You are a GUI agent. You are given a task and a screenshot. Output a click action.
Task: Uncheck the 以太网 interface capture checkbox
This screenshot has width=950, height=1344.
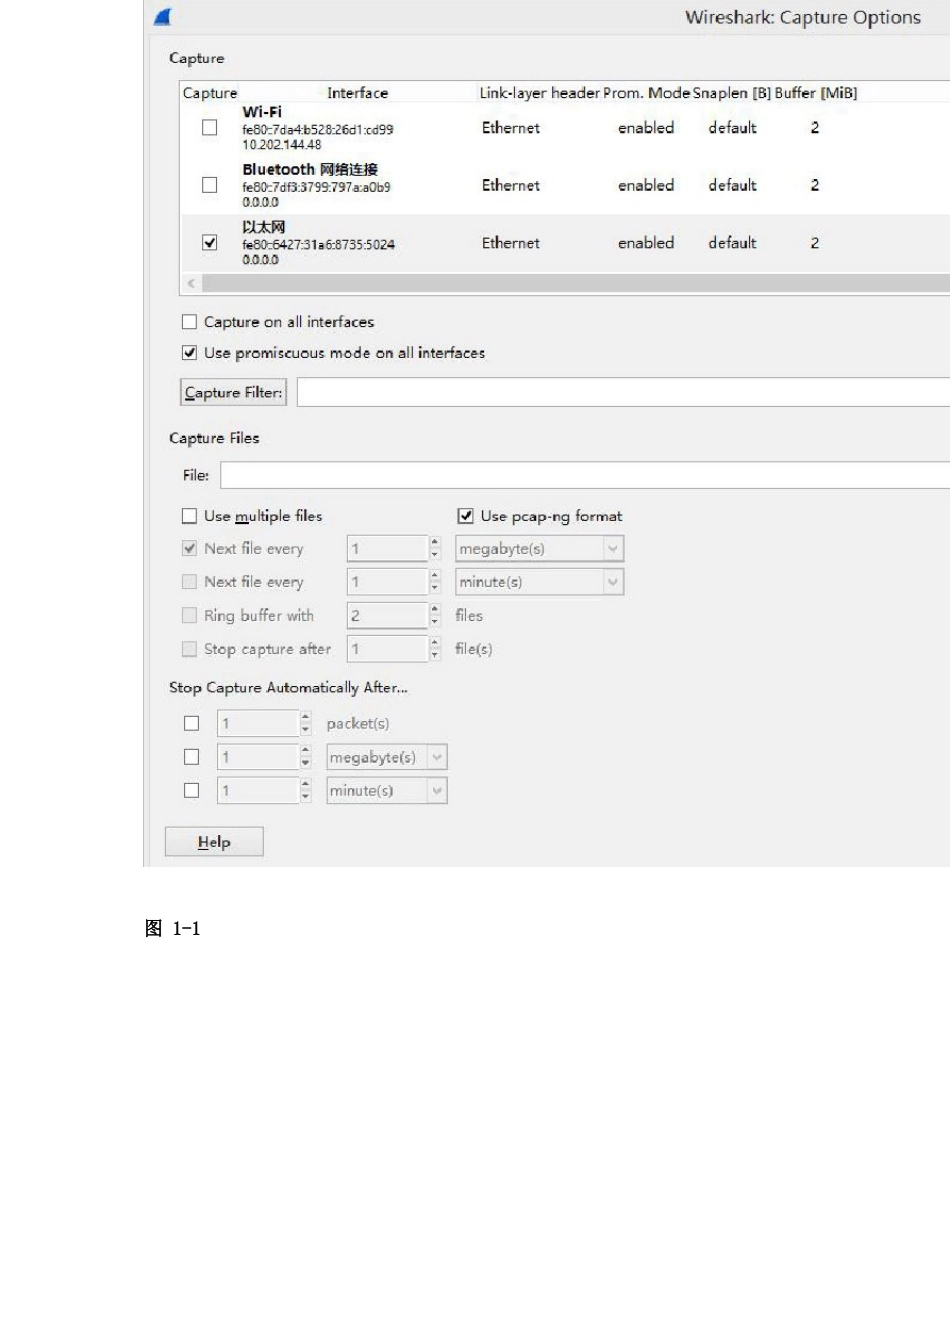210,242
